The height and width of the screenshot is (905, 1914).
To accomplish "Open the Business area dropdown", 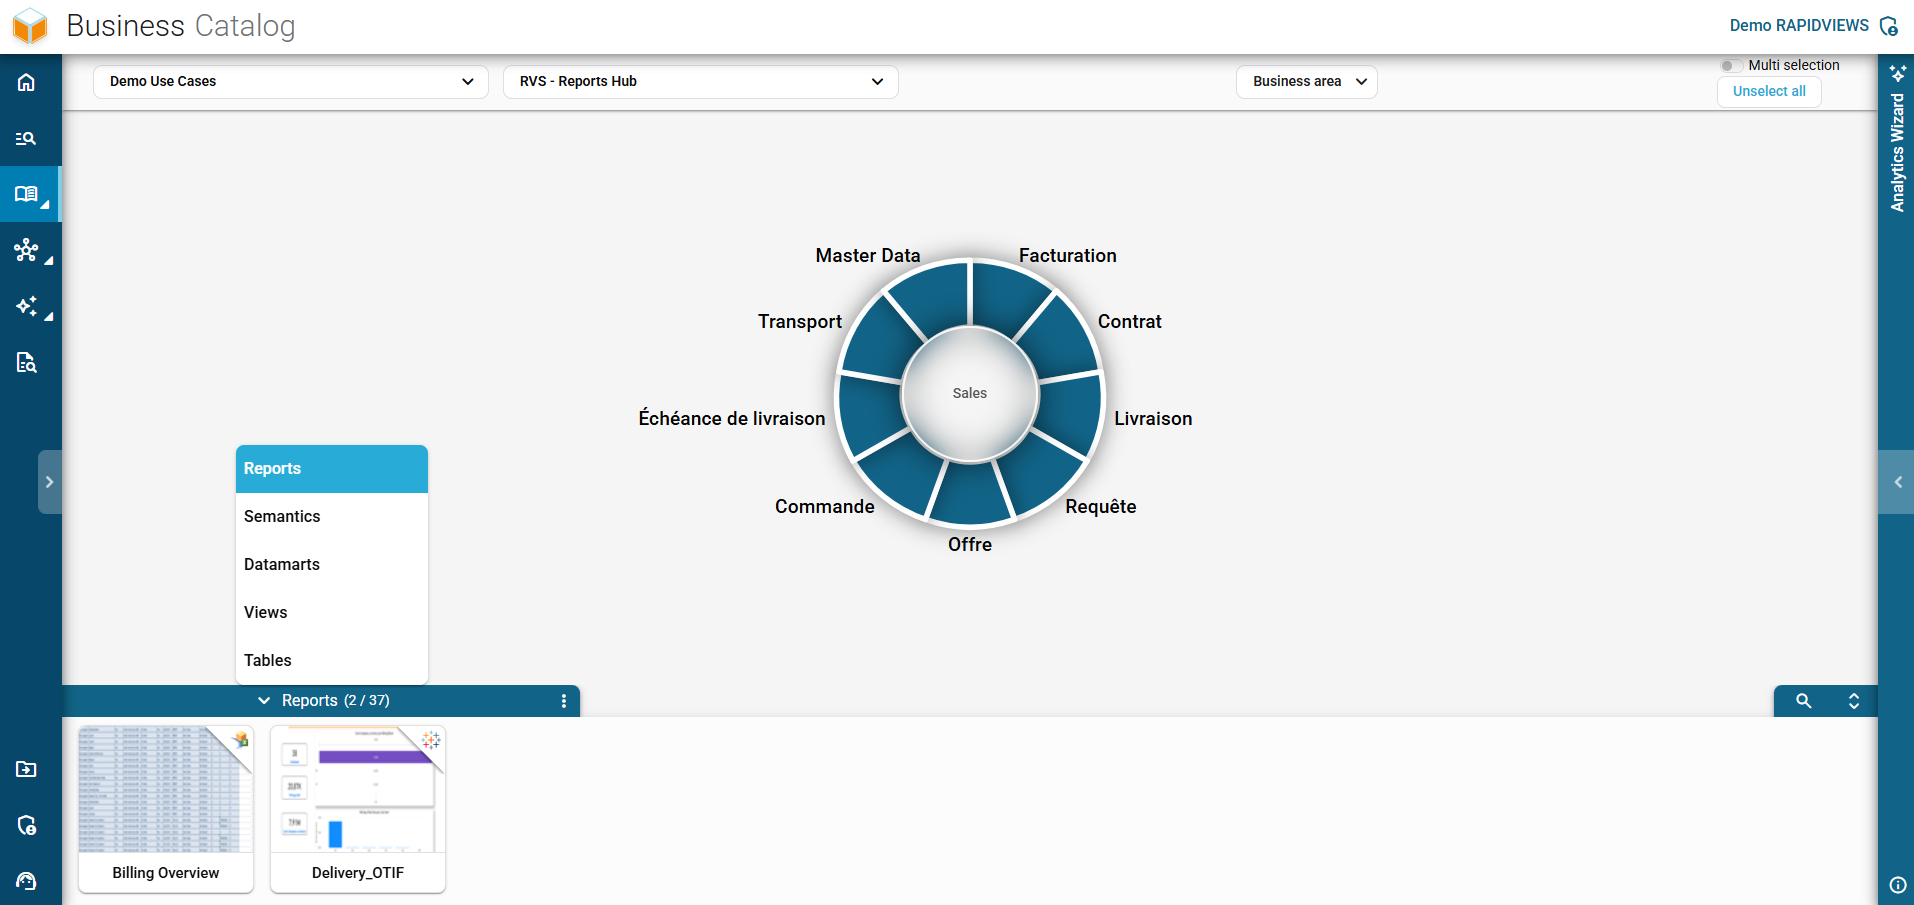I will click(x=1307, y=82).
